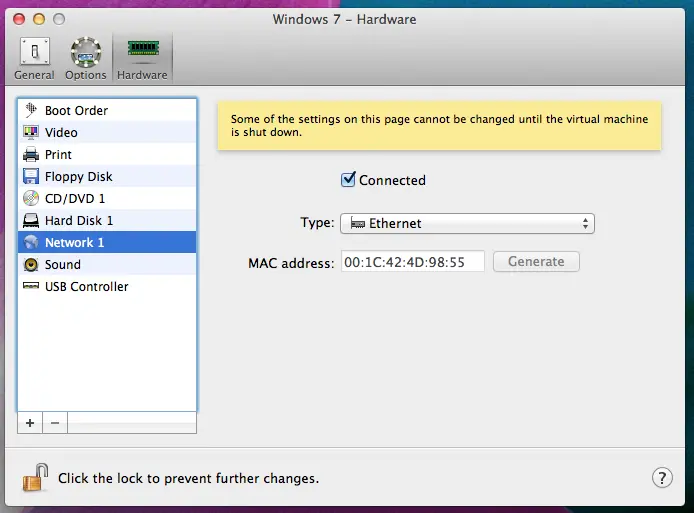Click the minus button to remove device
This screenshot has height=513, width=694.
(55, 423)
